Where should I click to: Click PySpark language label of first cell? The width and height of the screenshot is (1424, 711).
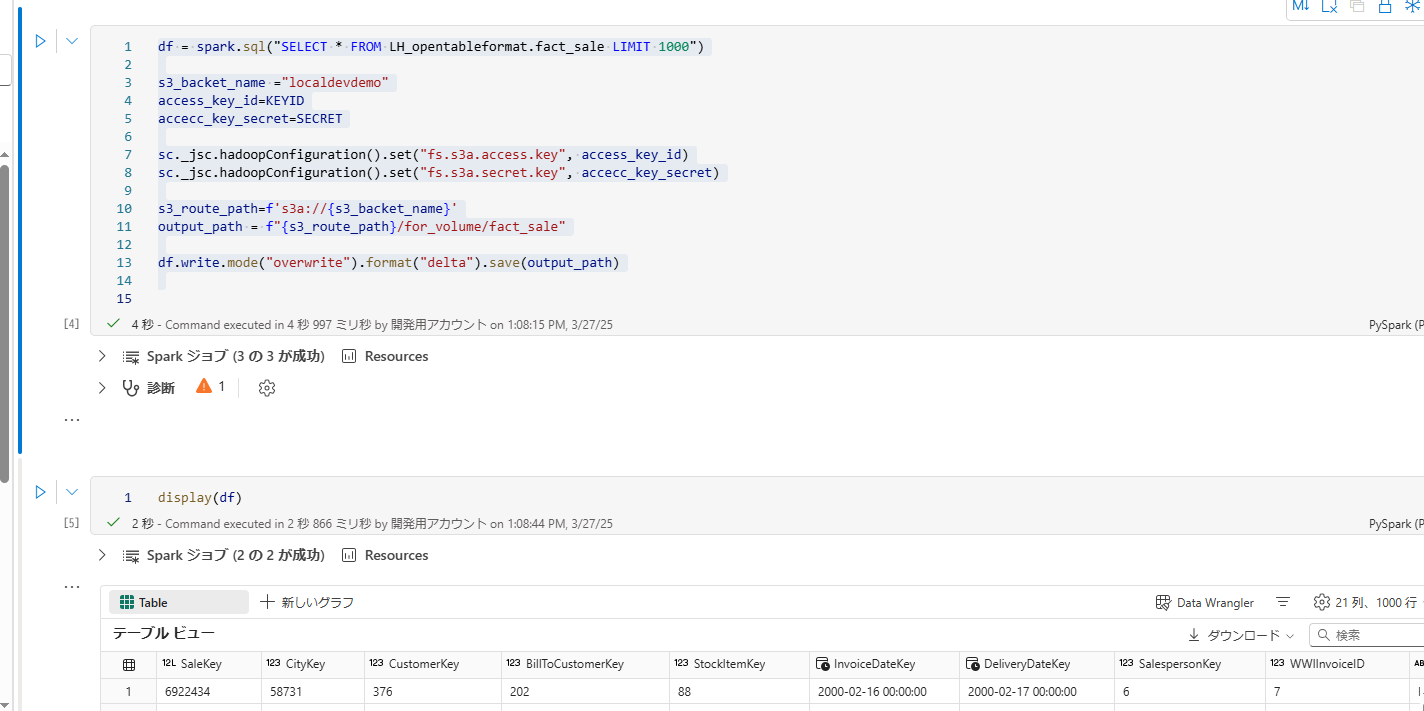click(x=1396, y=325)
